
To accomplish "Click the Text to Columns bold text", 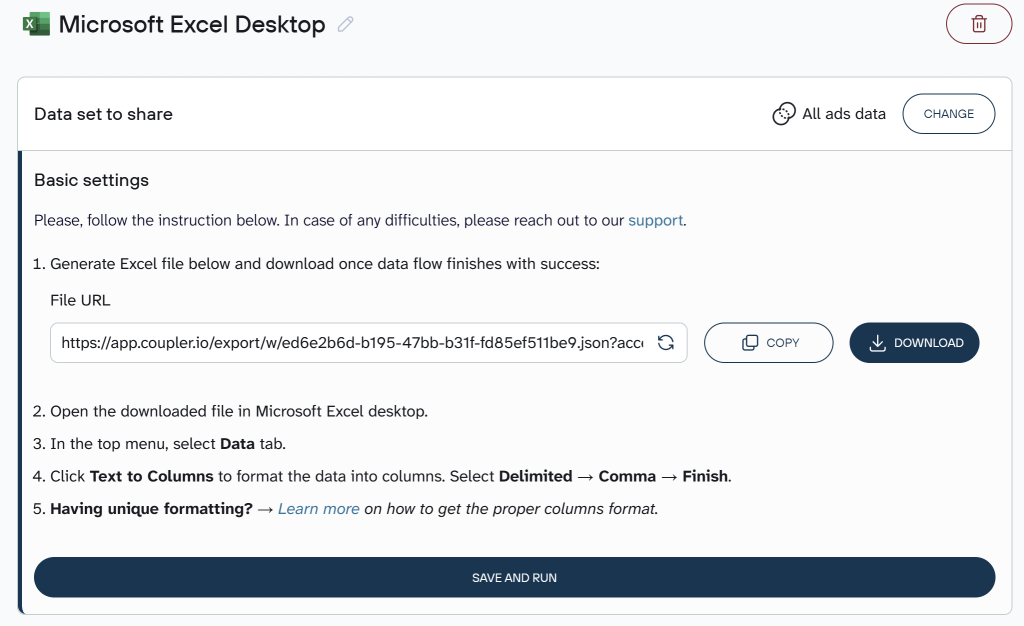I will [x=152, y=477].
